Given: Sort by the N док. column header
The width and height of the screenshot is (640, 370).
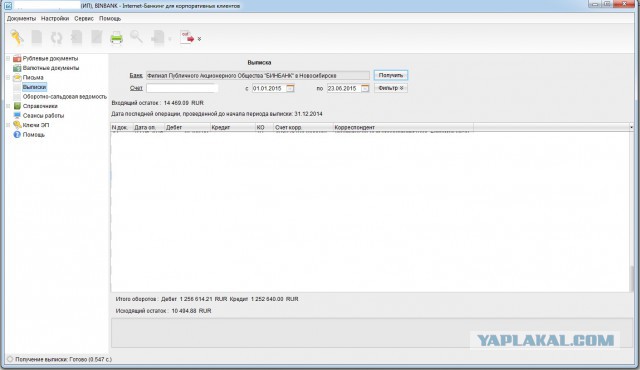Looking at the screenshot, I should [122, 128].
